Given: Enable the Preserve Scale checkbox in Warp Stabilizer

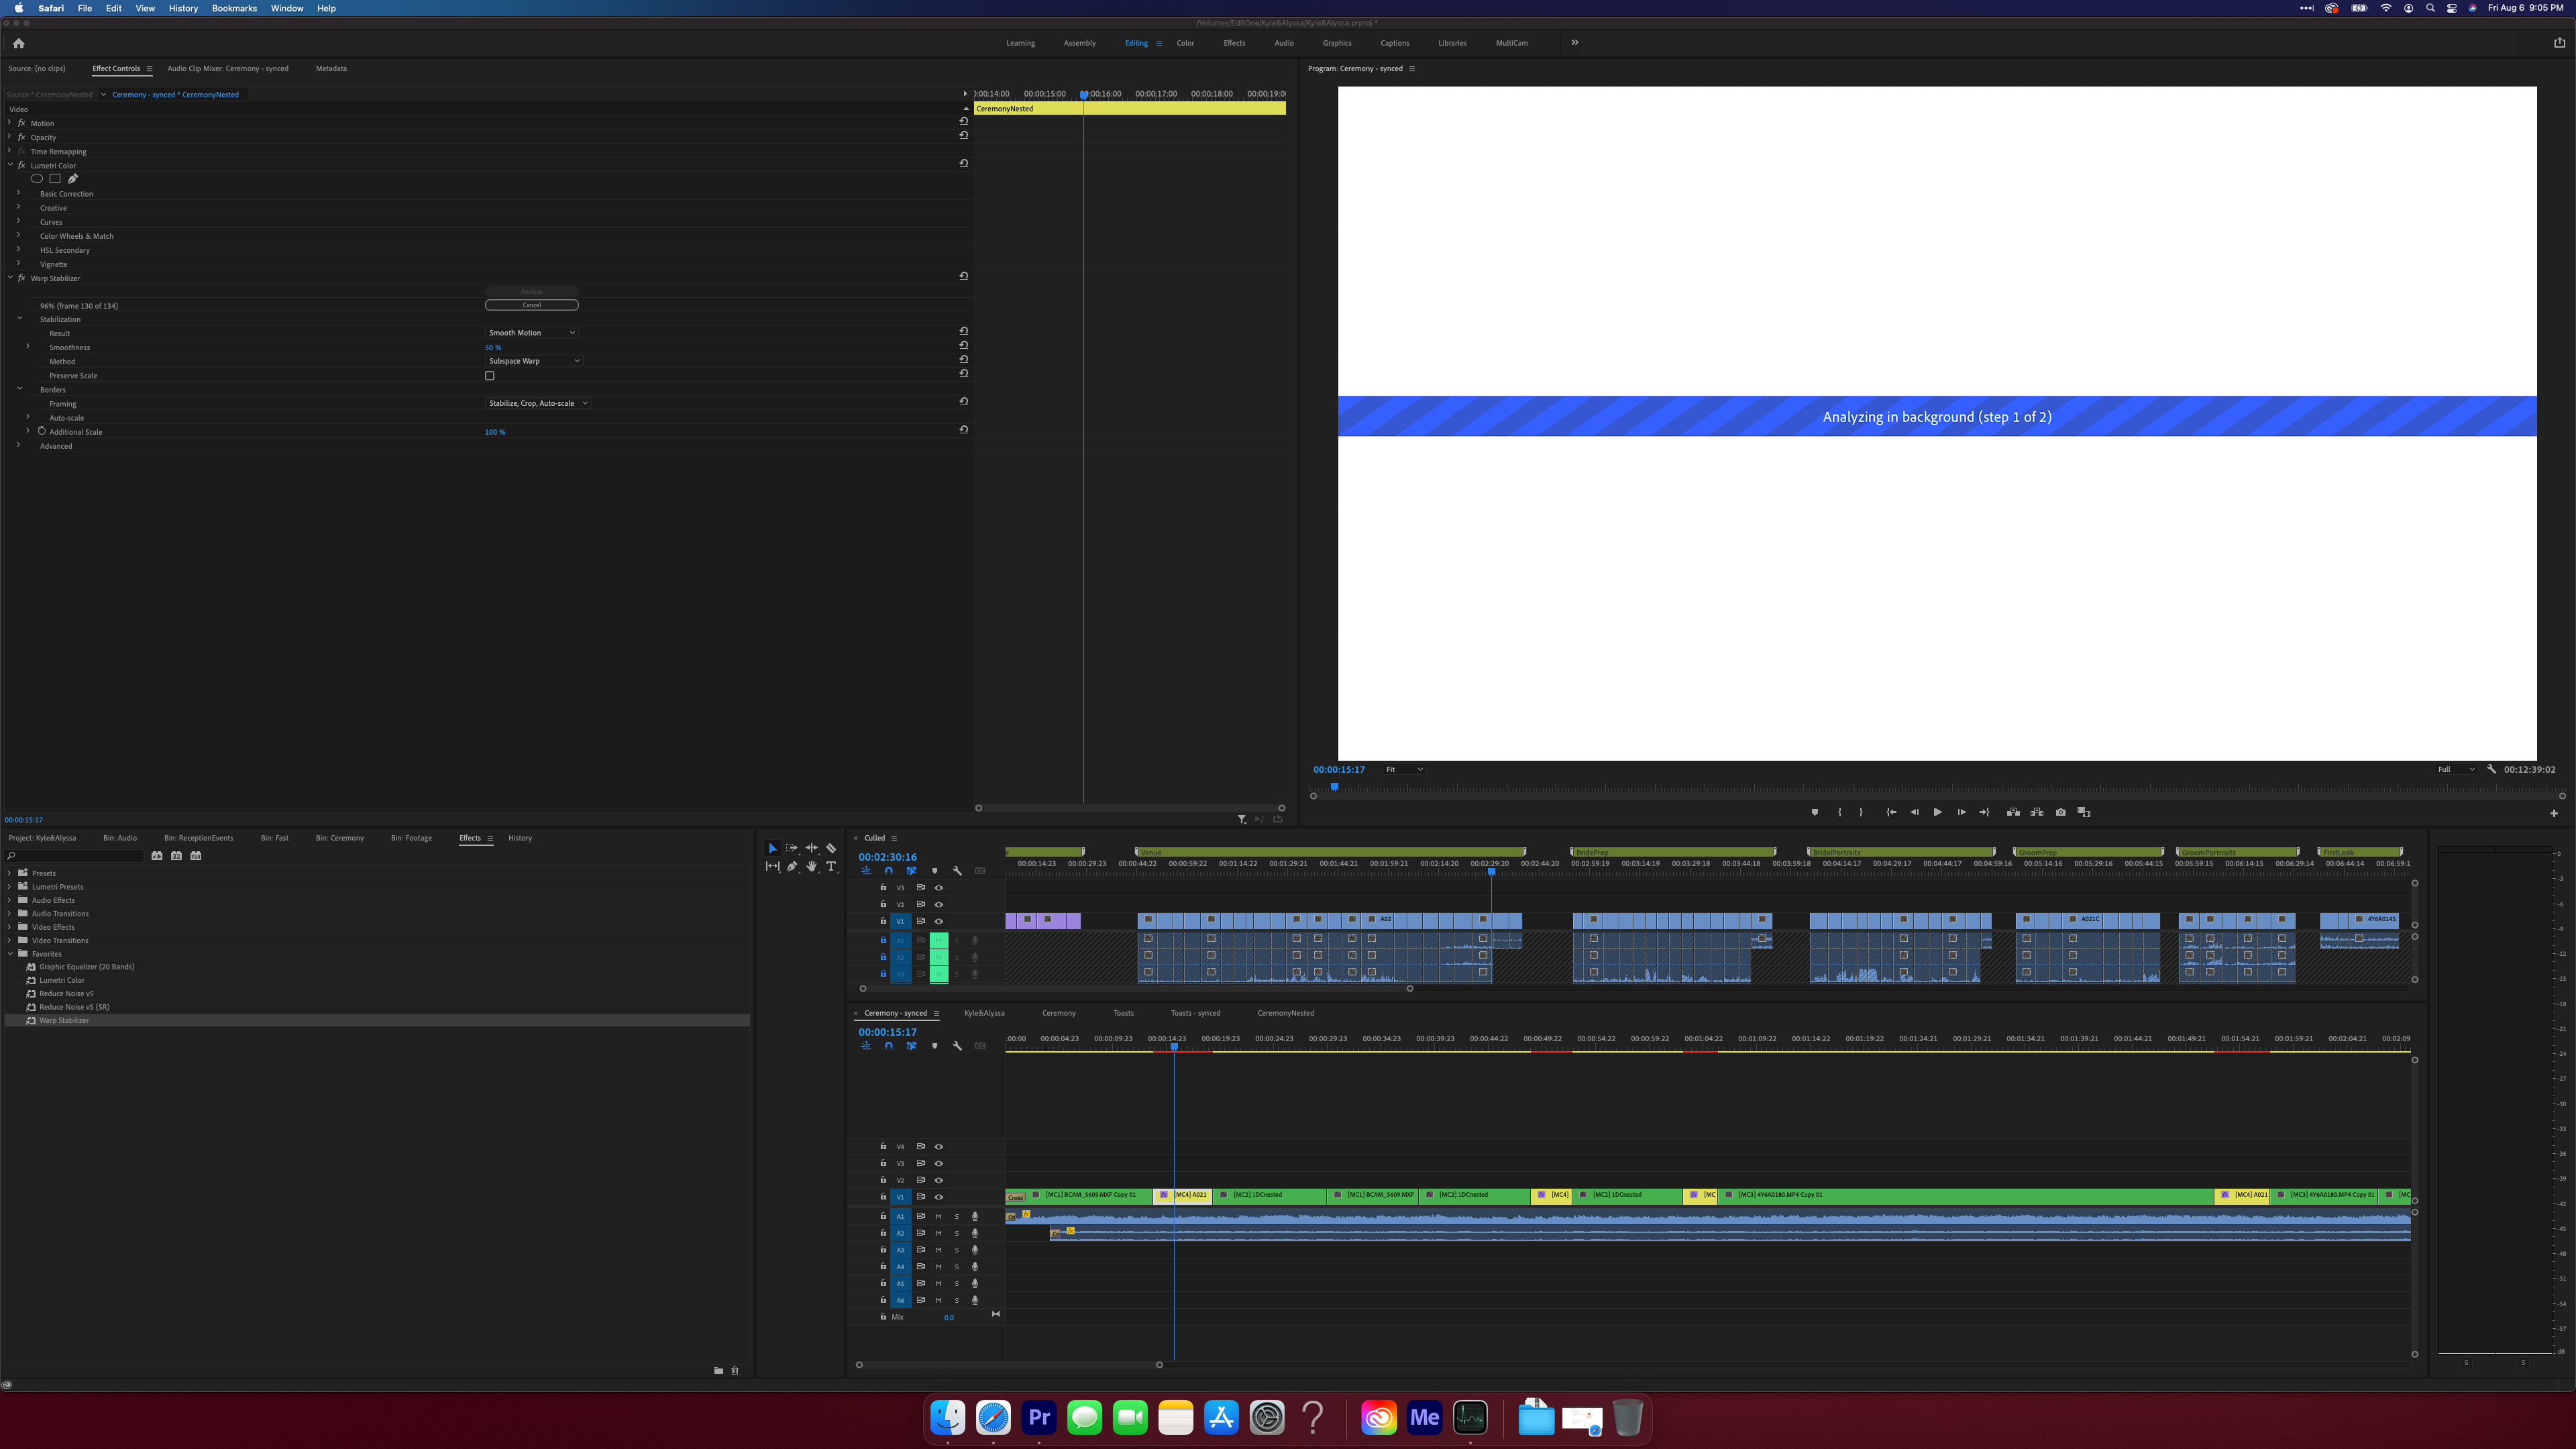Looking at the screenshot, I should 489,375.
